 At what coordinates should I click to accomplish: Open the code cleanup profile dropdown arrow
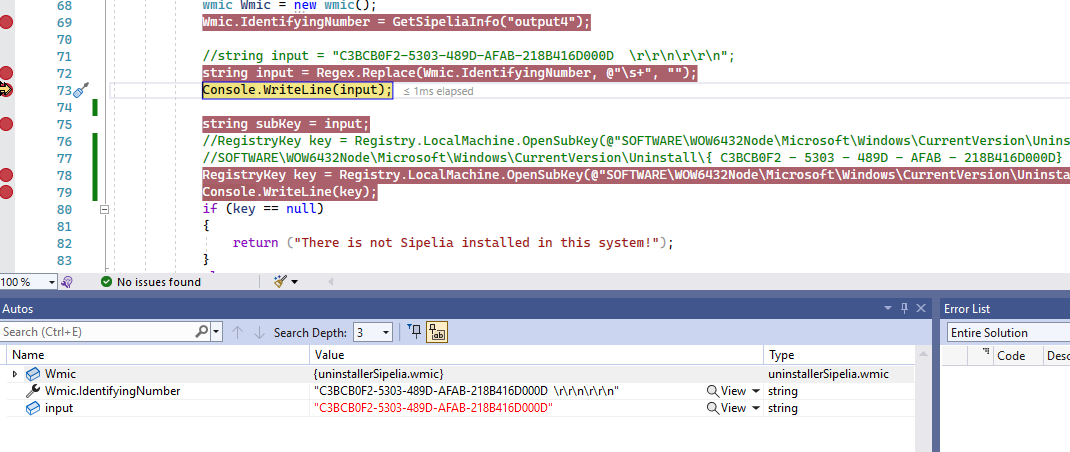(294, 281)
